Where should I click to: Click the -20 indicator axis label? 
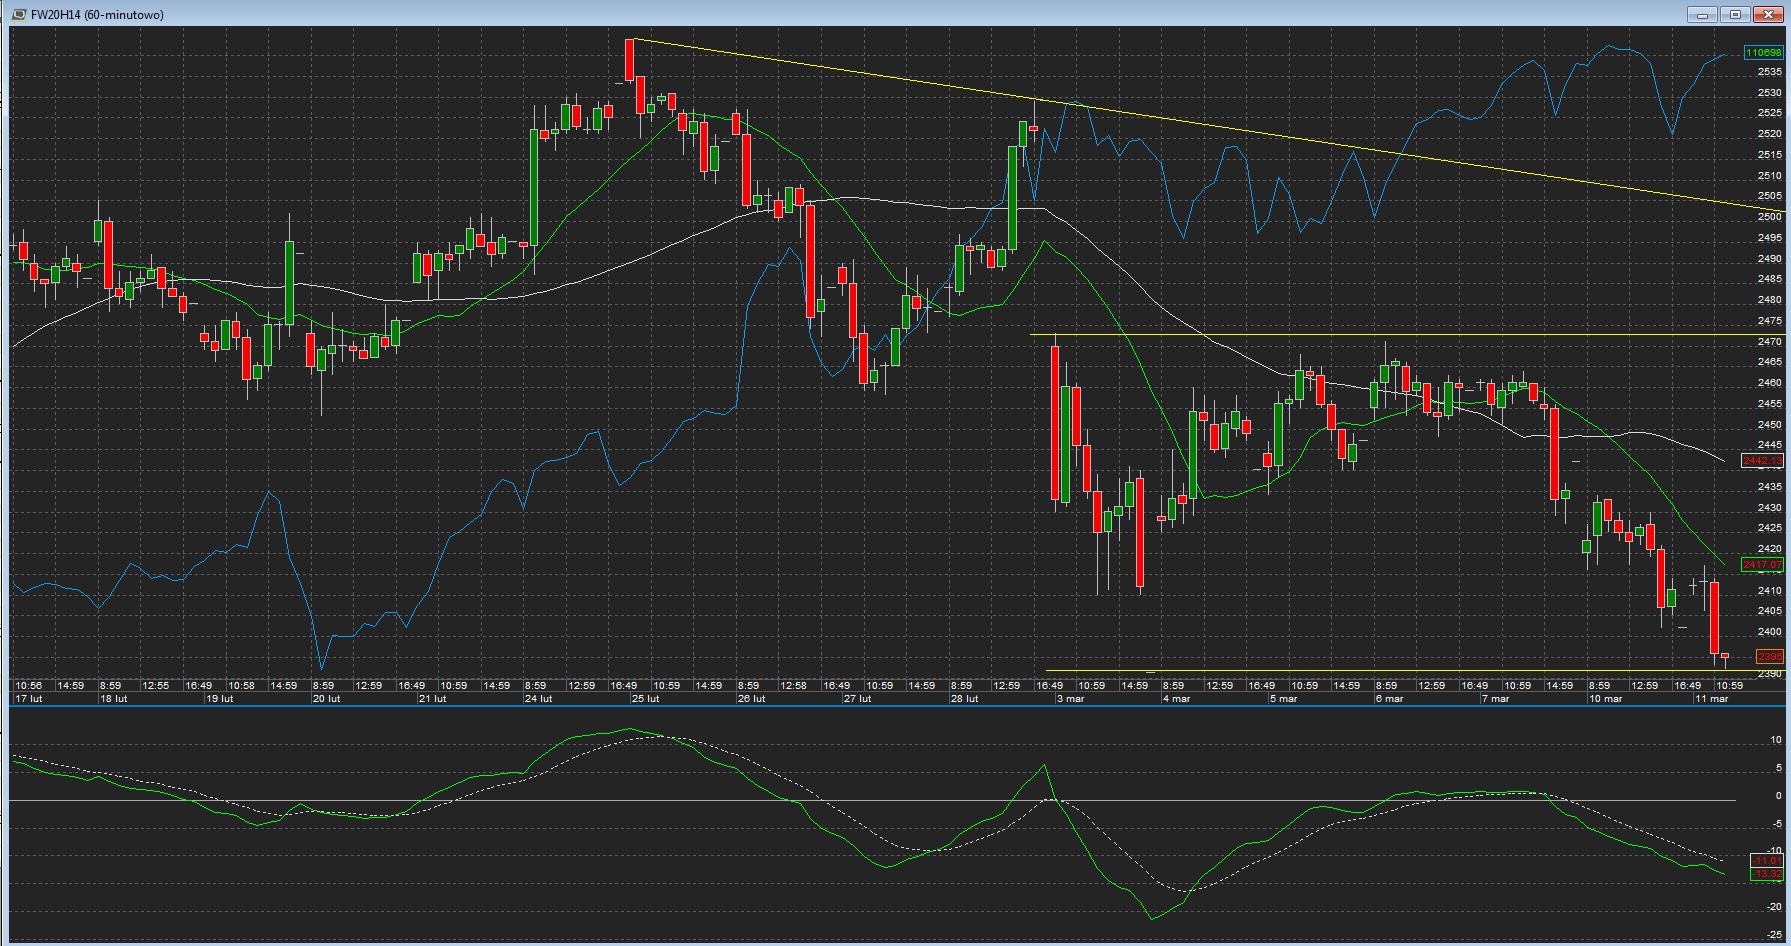[x=1775, y=908]
